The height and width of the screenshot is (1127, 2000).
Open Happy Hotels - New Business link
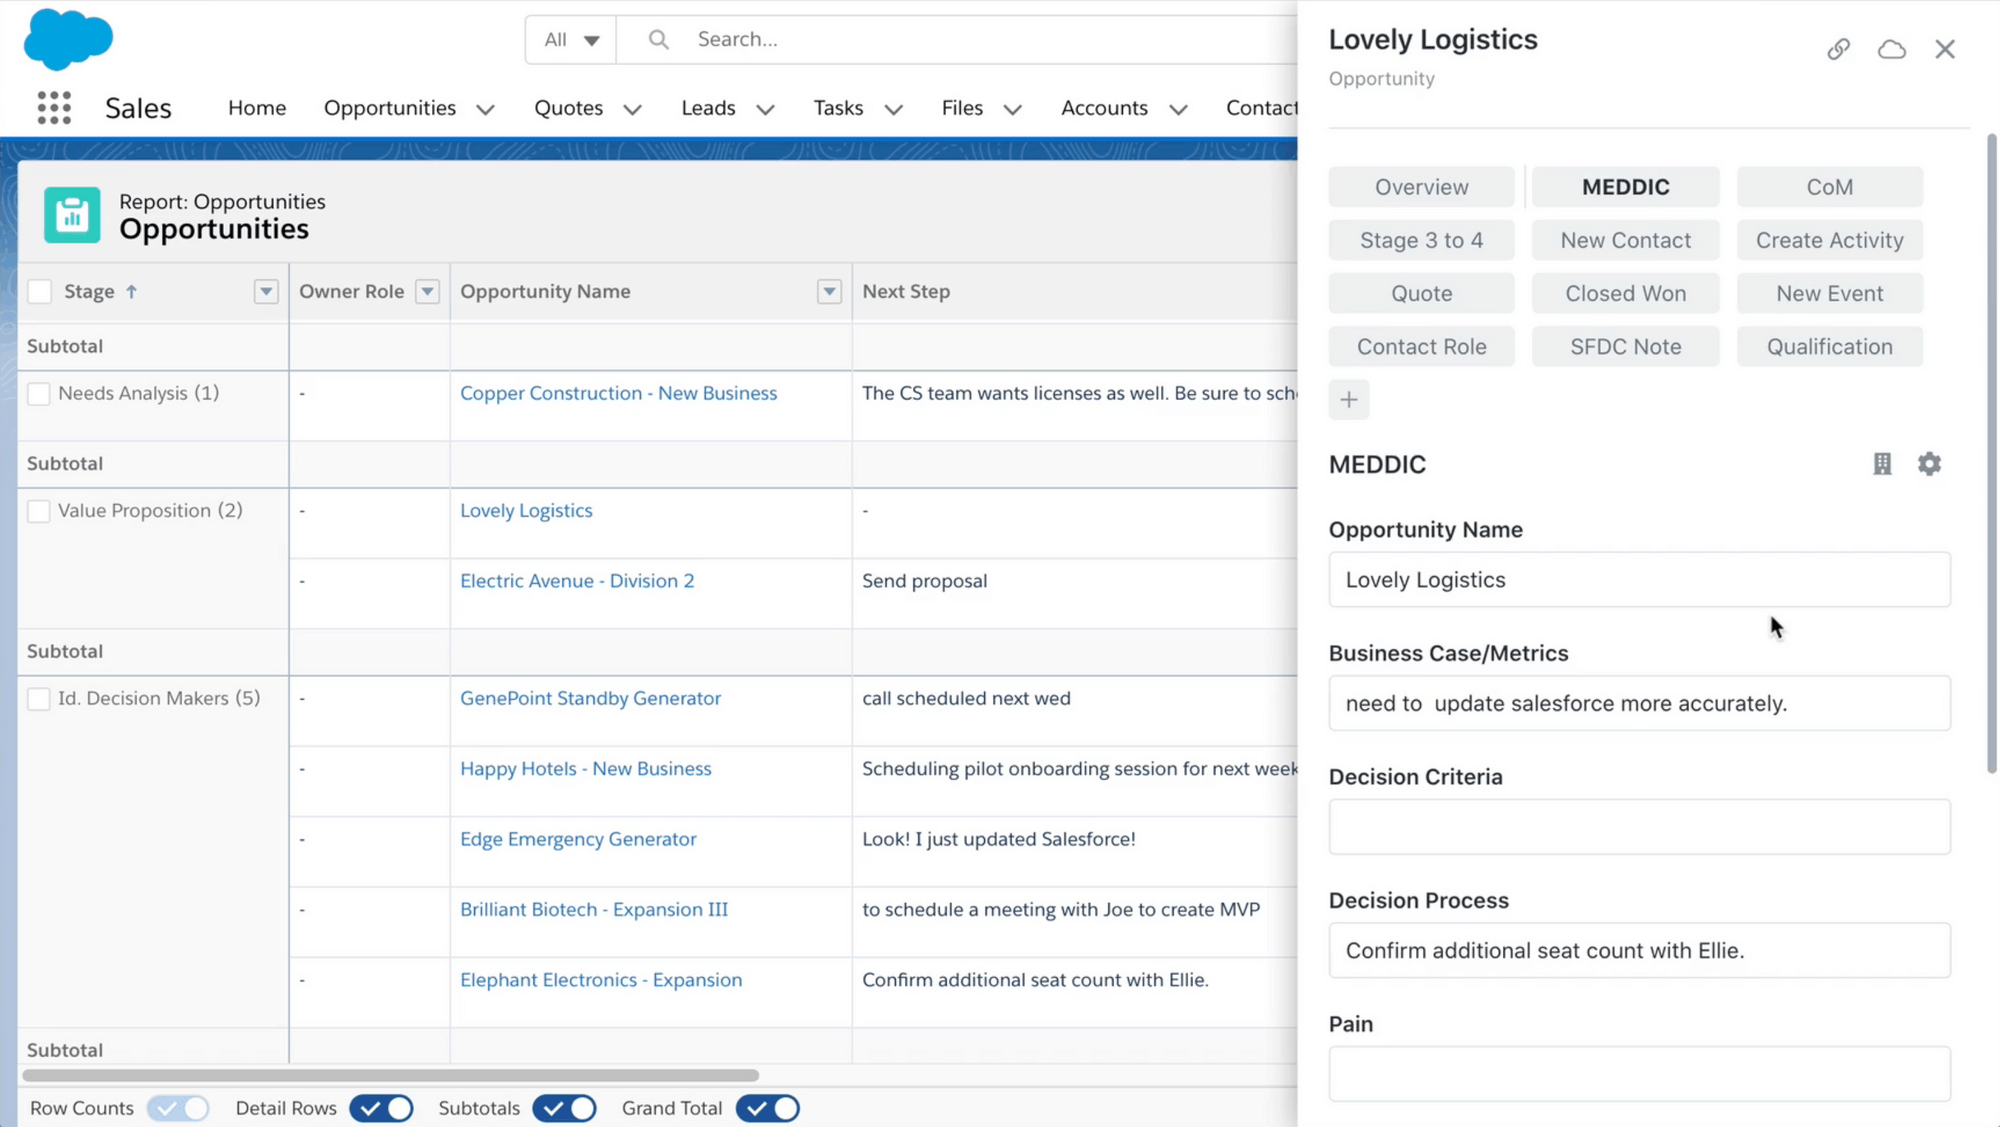585,769
